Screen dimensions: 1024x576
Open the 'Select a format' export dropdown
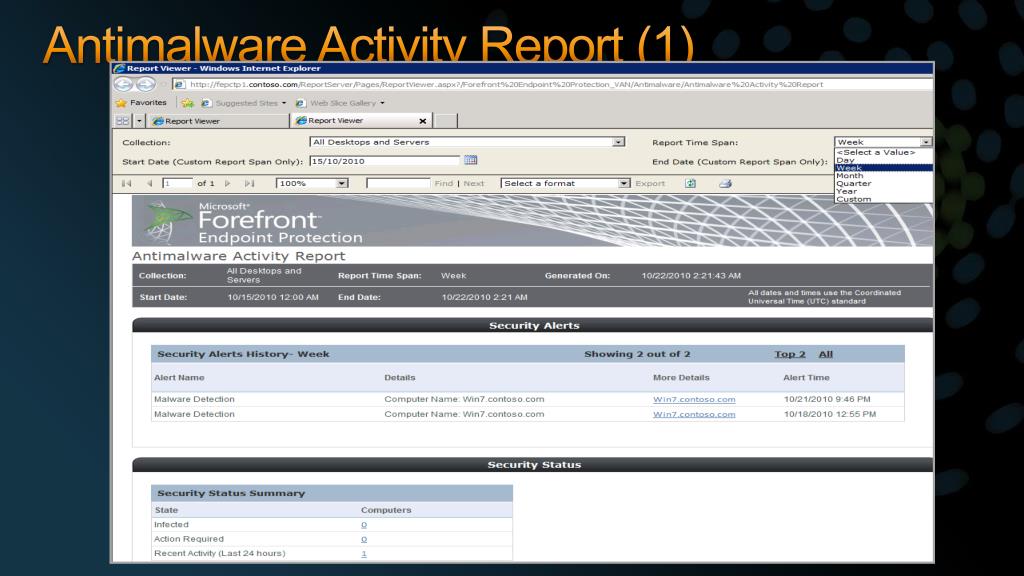pos(565,184)
